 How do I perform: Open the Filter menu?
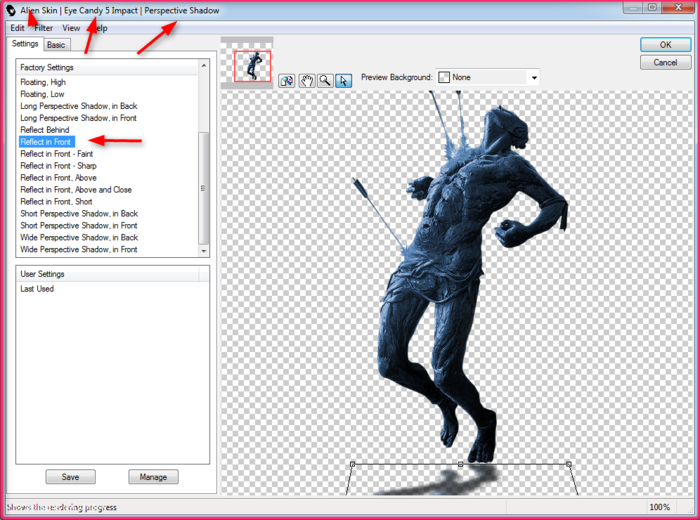point(44,28)
